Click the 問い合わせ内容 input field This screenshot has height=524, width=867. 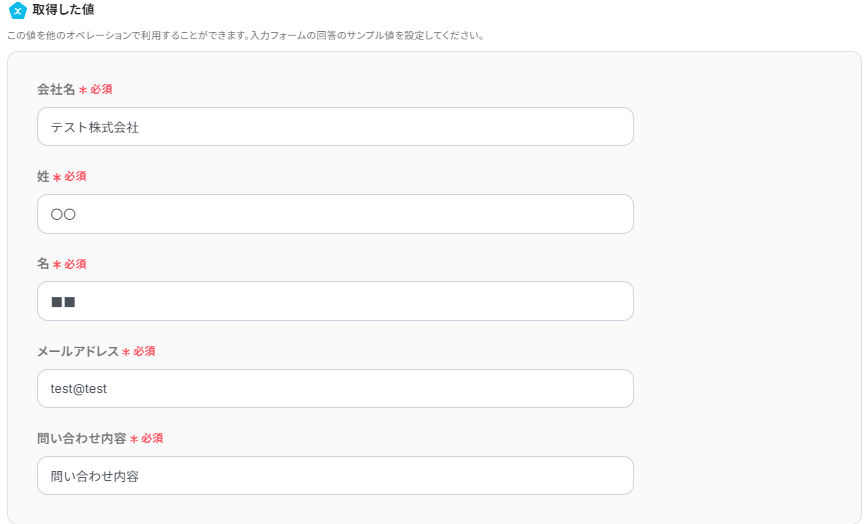[335, 476]
